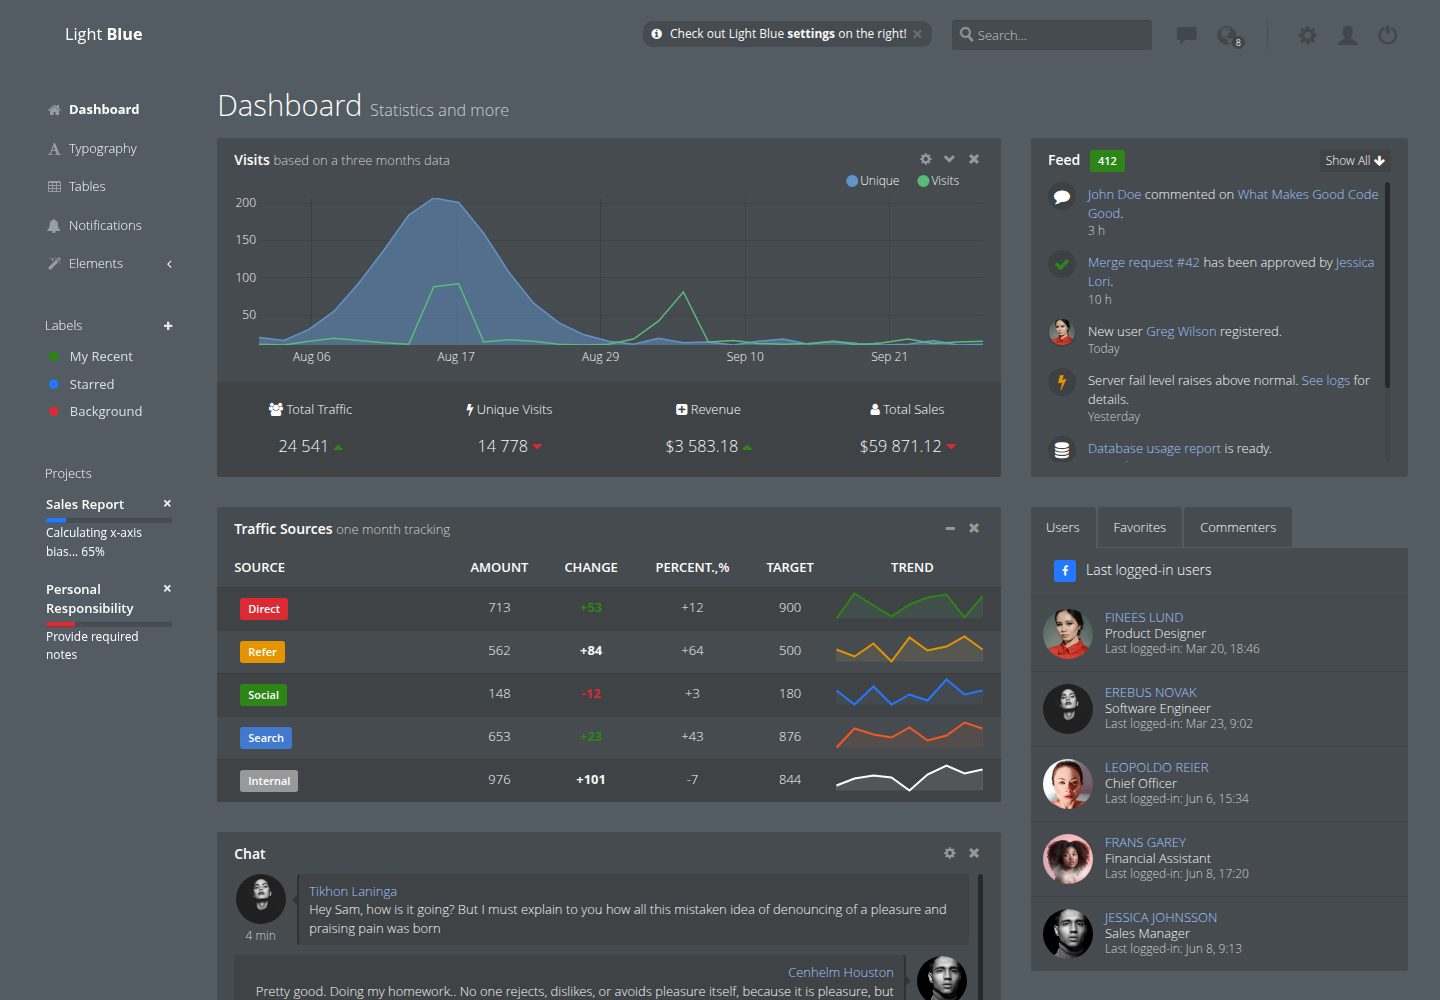Select the My Recent label
This screenshot has width=1440, height=1000.
click(101, 357)
